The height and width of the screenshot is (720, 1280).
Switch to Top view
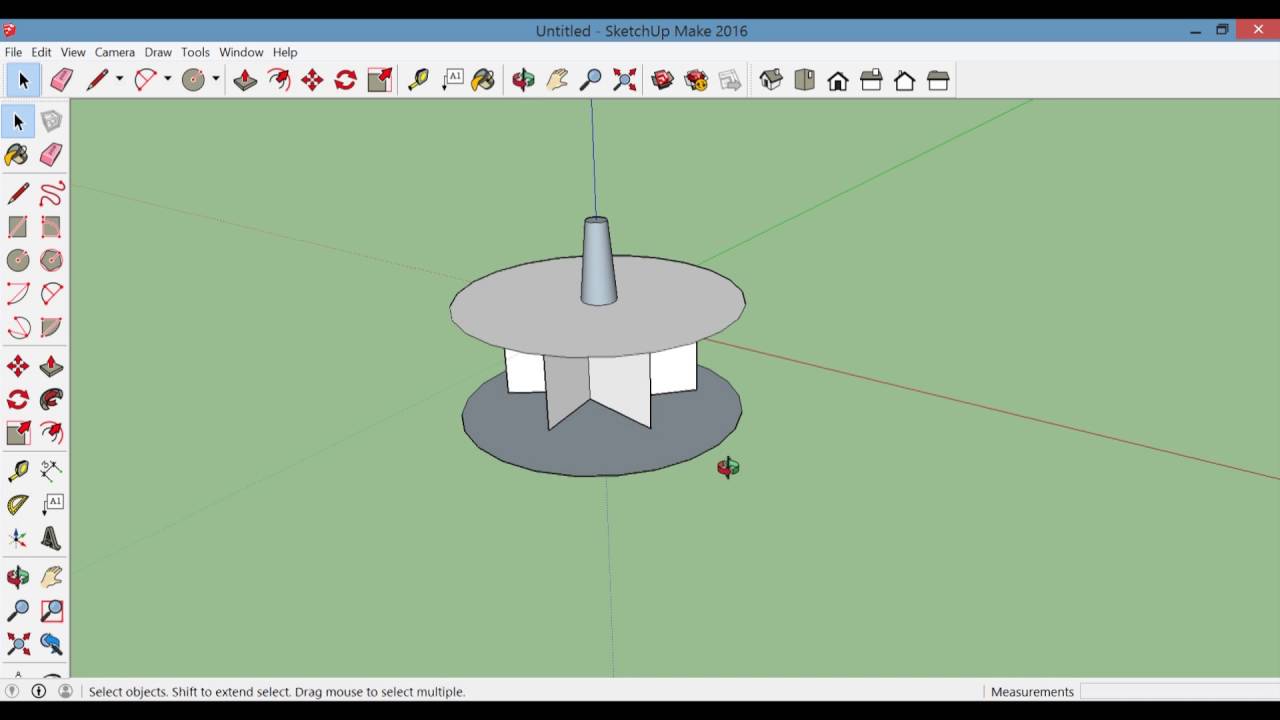804,80
